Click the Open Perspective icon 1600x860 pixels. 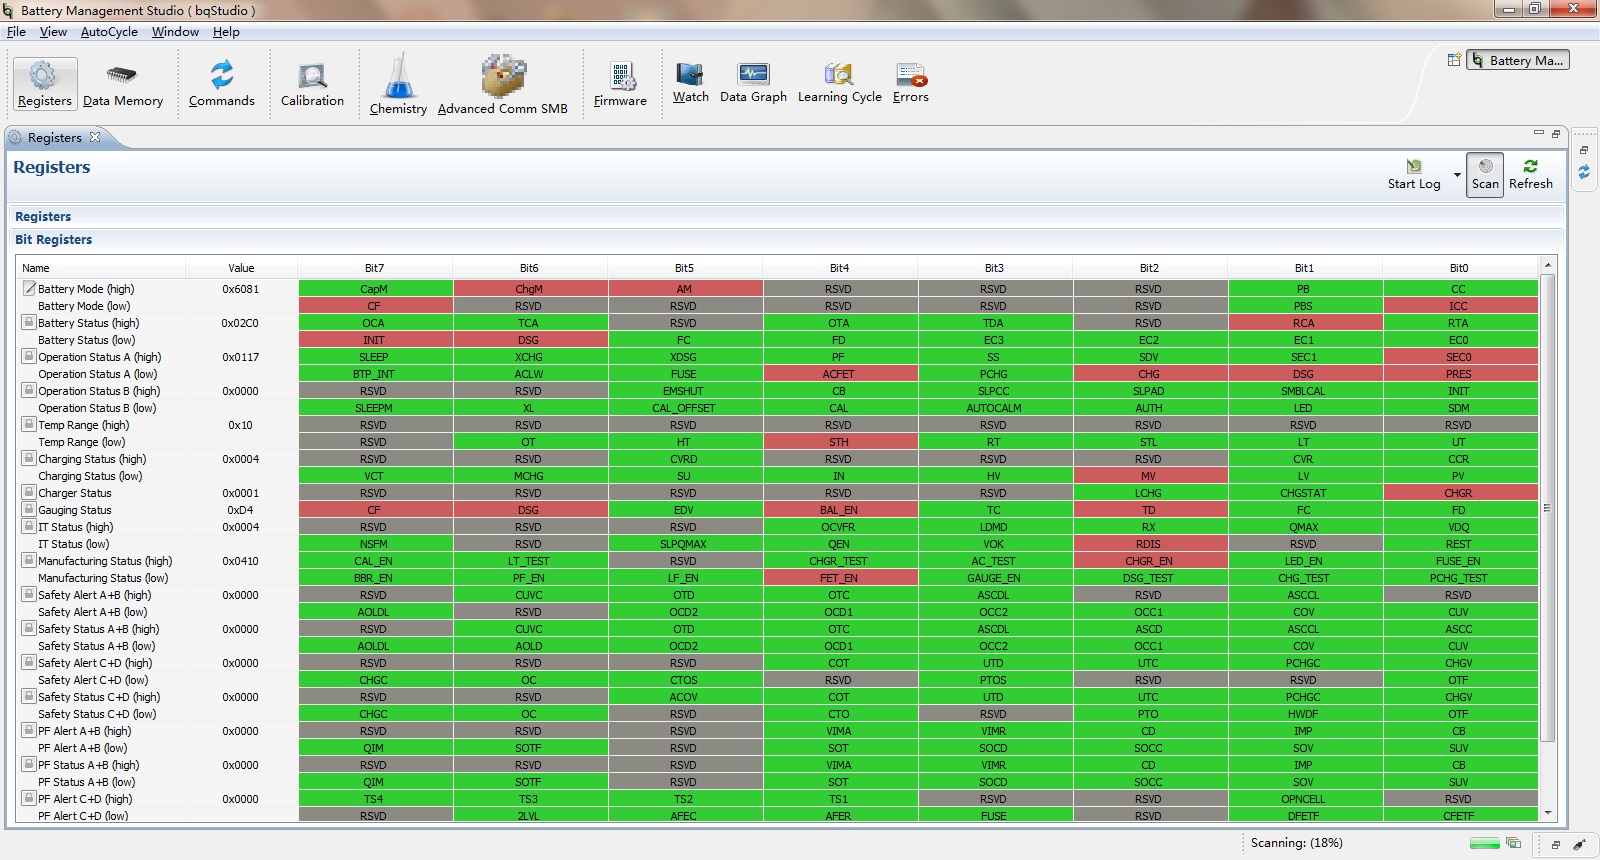[x=1454, y=60]
